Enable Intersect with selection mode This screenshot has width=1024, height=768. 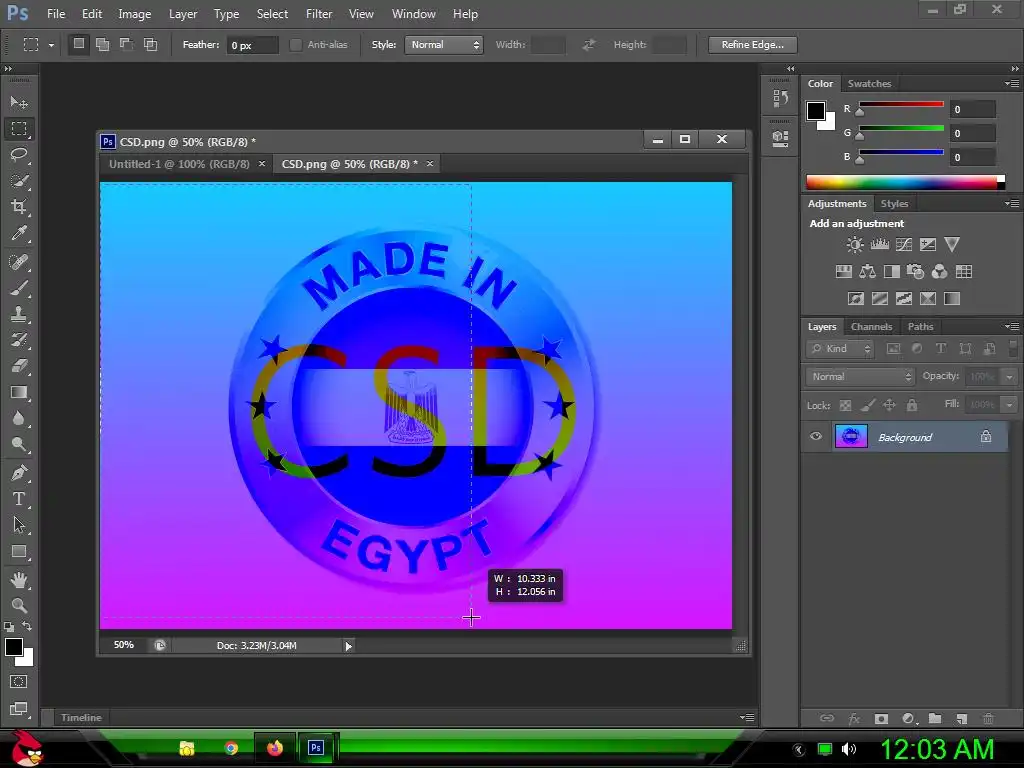pos(150,44)
